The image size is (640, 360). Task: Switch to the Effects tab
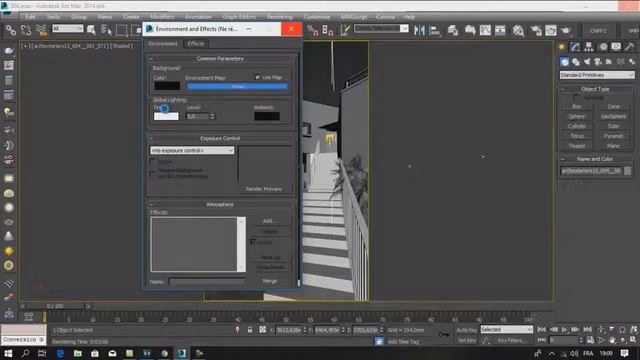[196, 44]
